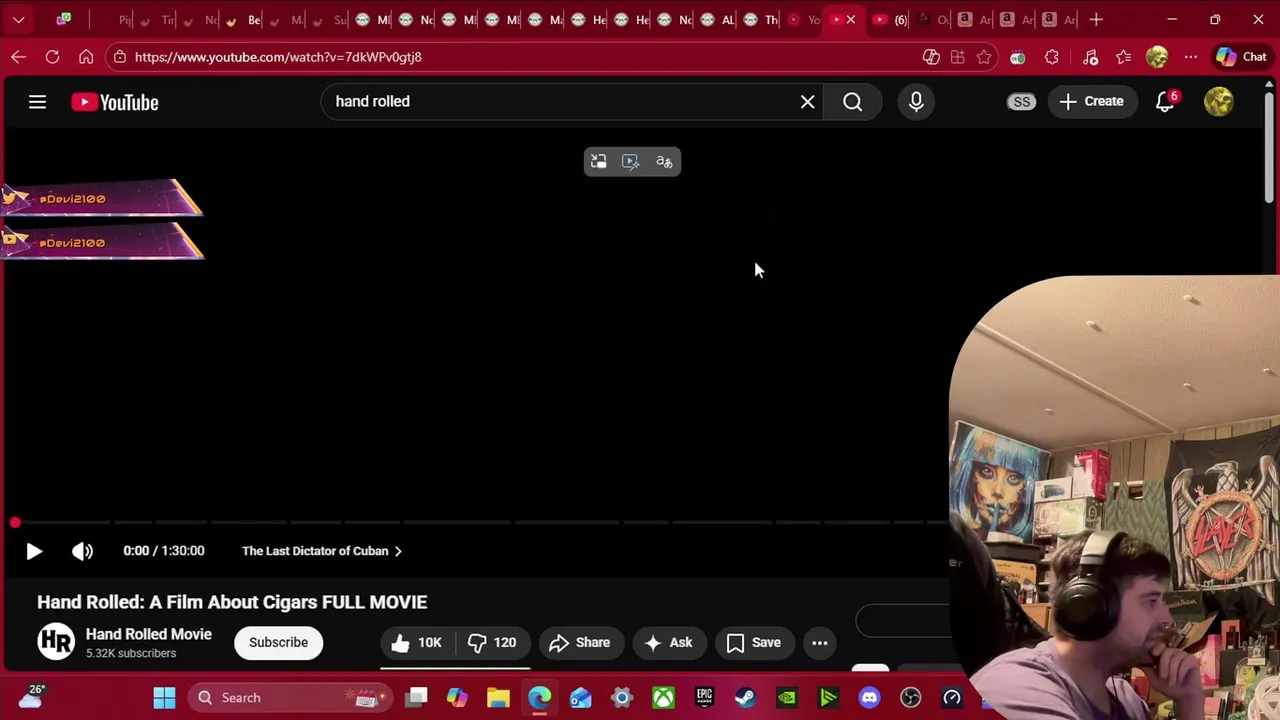The width and height of the screenshot is (1280, 720).
Task: Open more actions three-dot menu
Action: coord(819,643)
